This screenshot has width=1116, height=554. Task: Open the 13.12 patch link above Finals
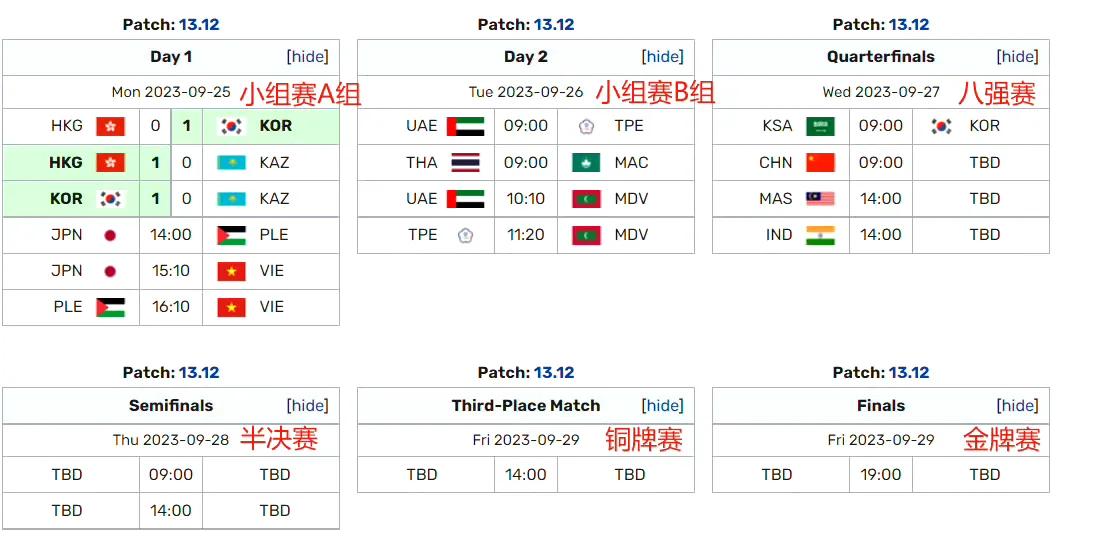coord(909,372)
